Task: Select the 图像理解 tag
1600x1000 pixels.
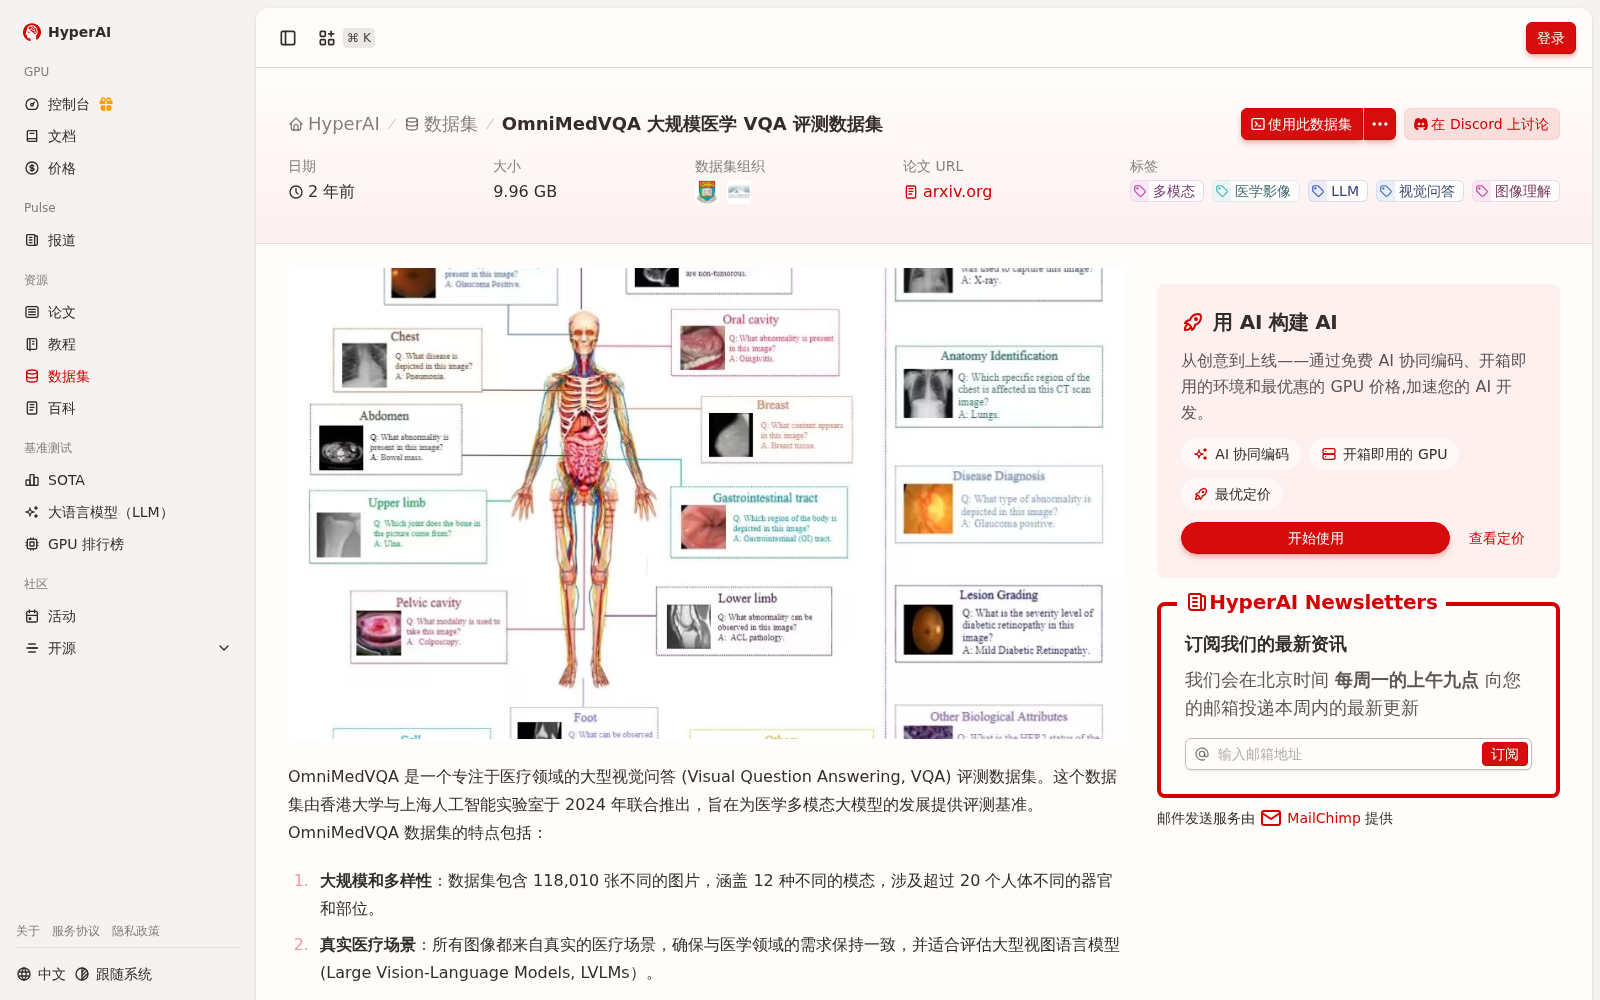Action: click(x=1515, y=191)
